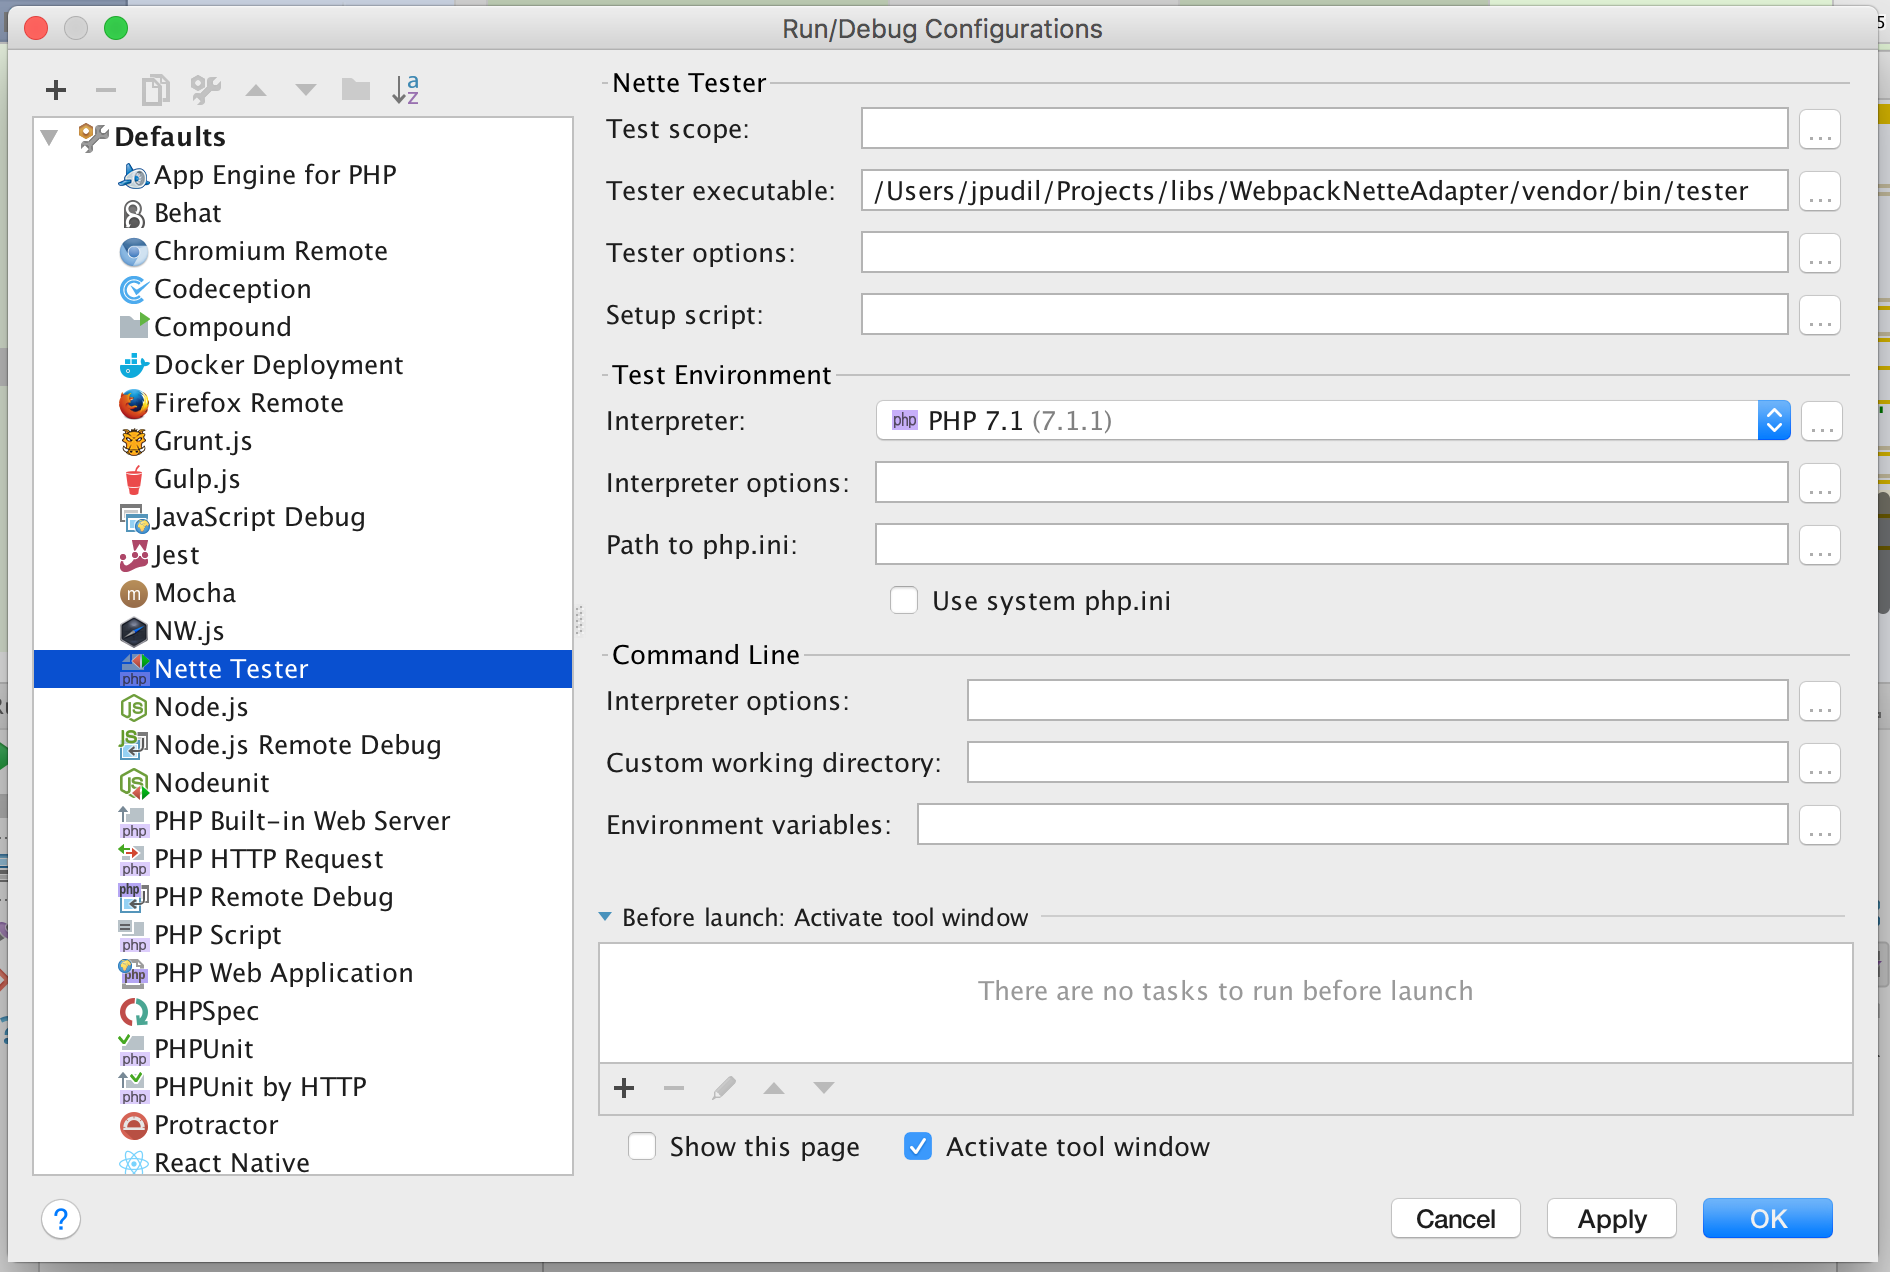Select the highlighted Nette Tester item
This screenshot has height=1272, width=1890.
tap(303, 669)
